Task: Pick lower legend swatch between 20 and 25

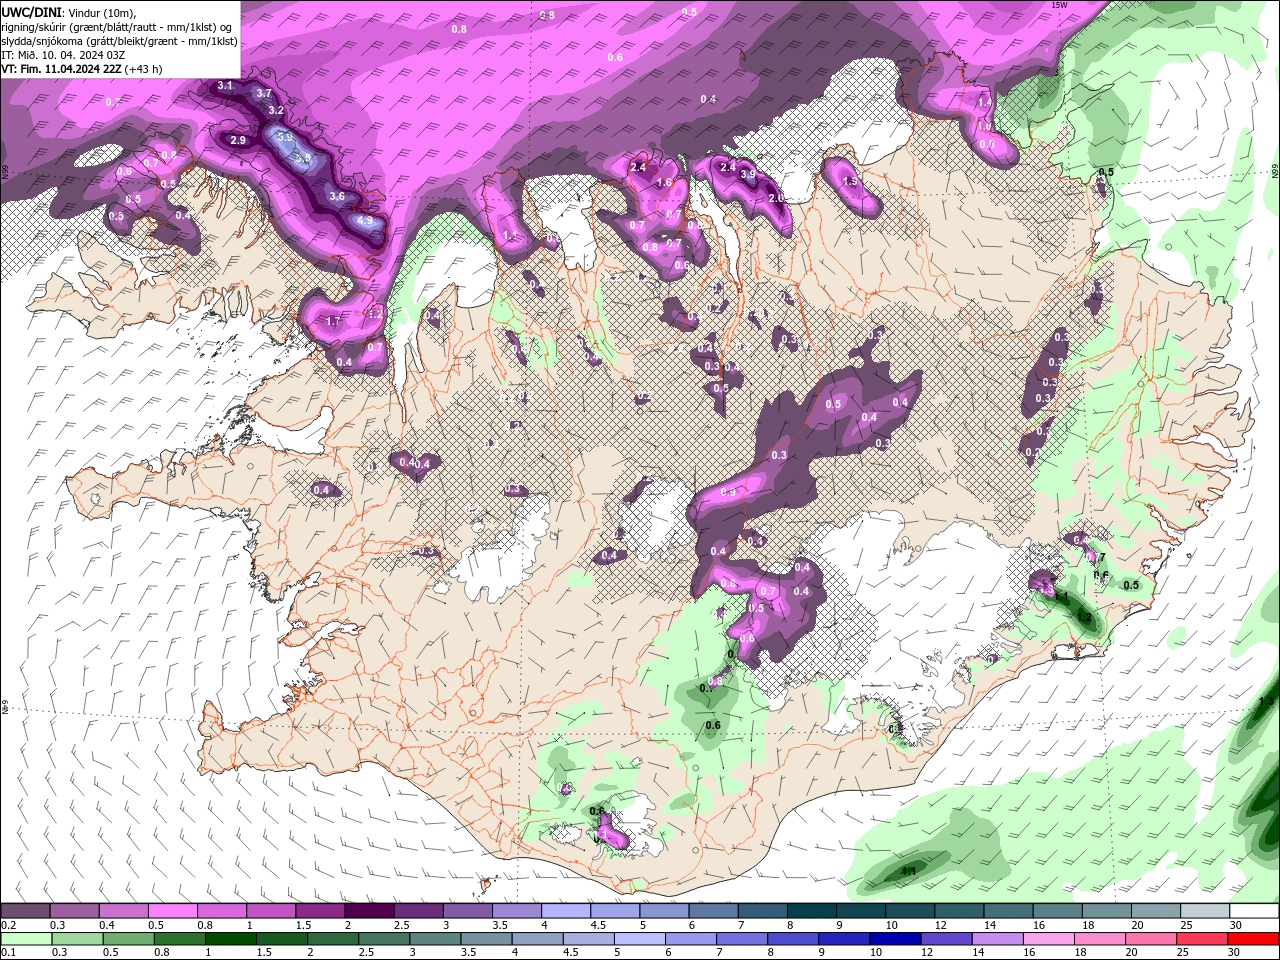Action: [1150, 939]
